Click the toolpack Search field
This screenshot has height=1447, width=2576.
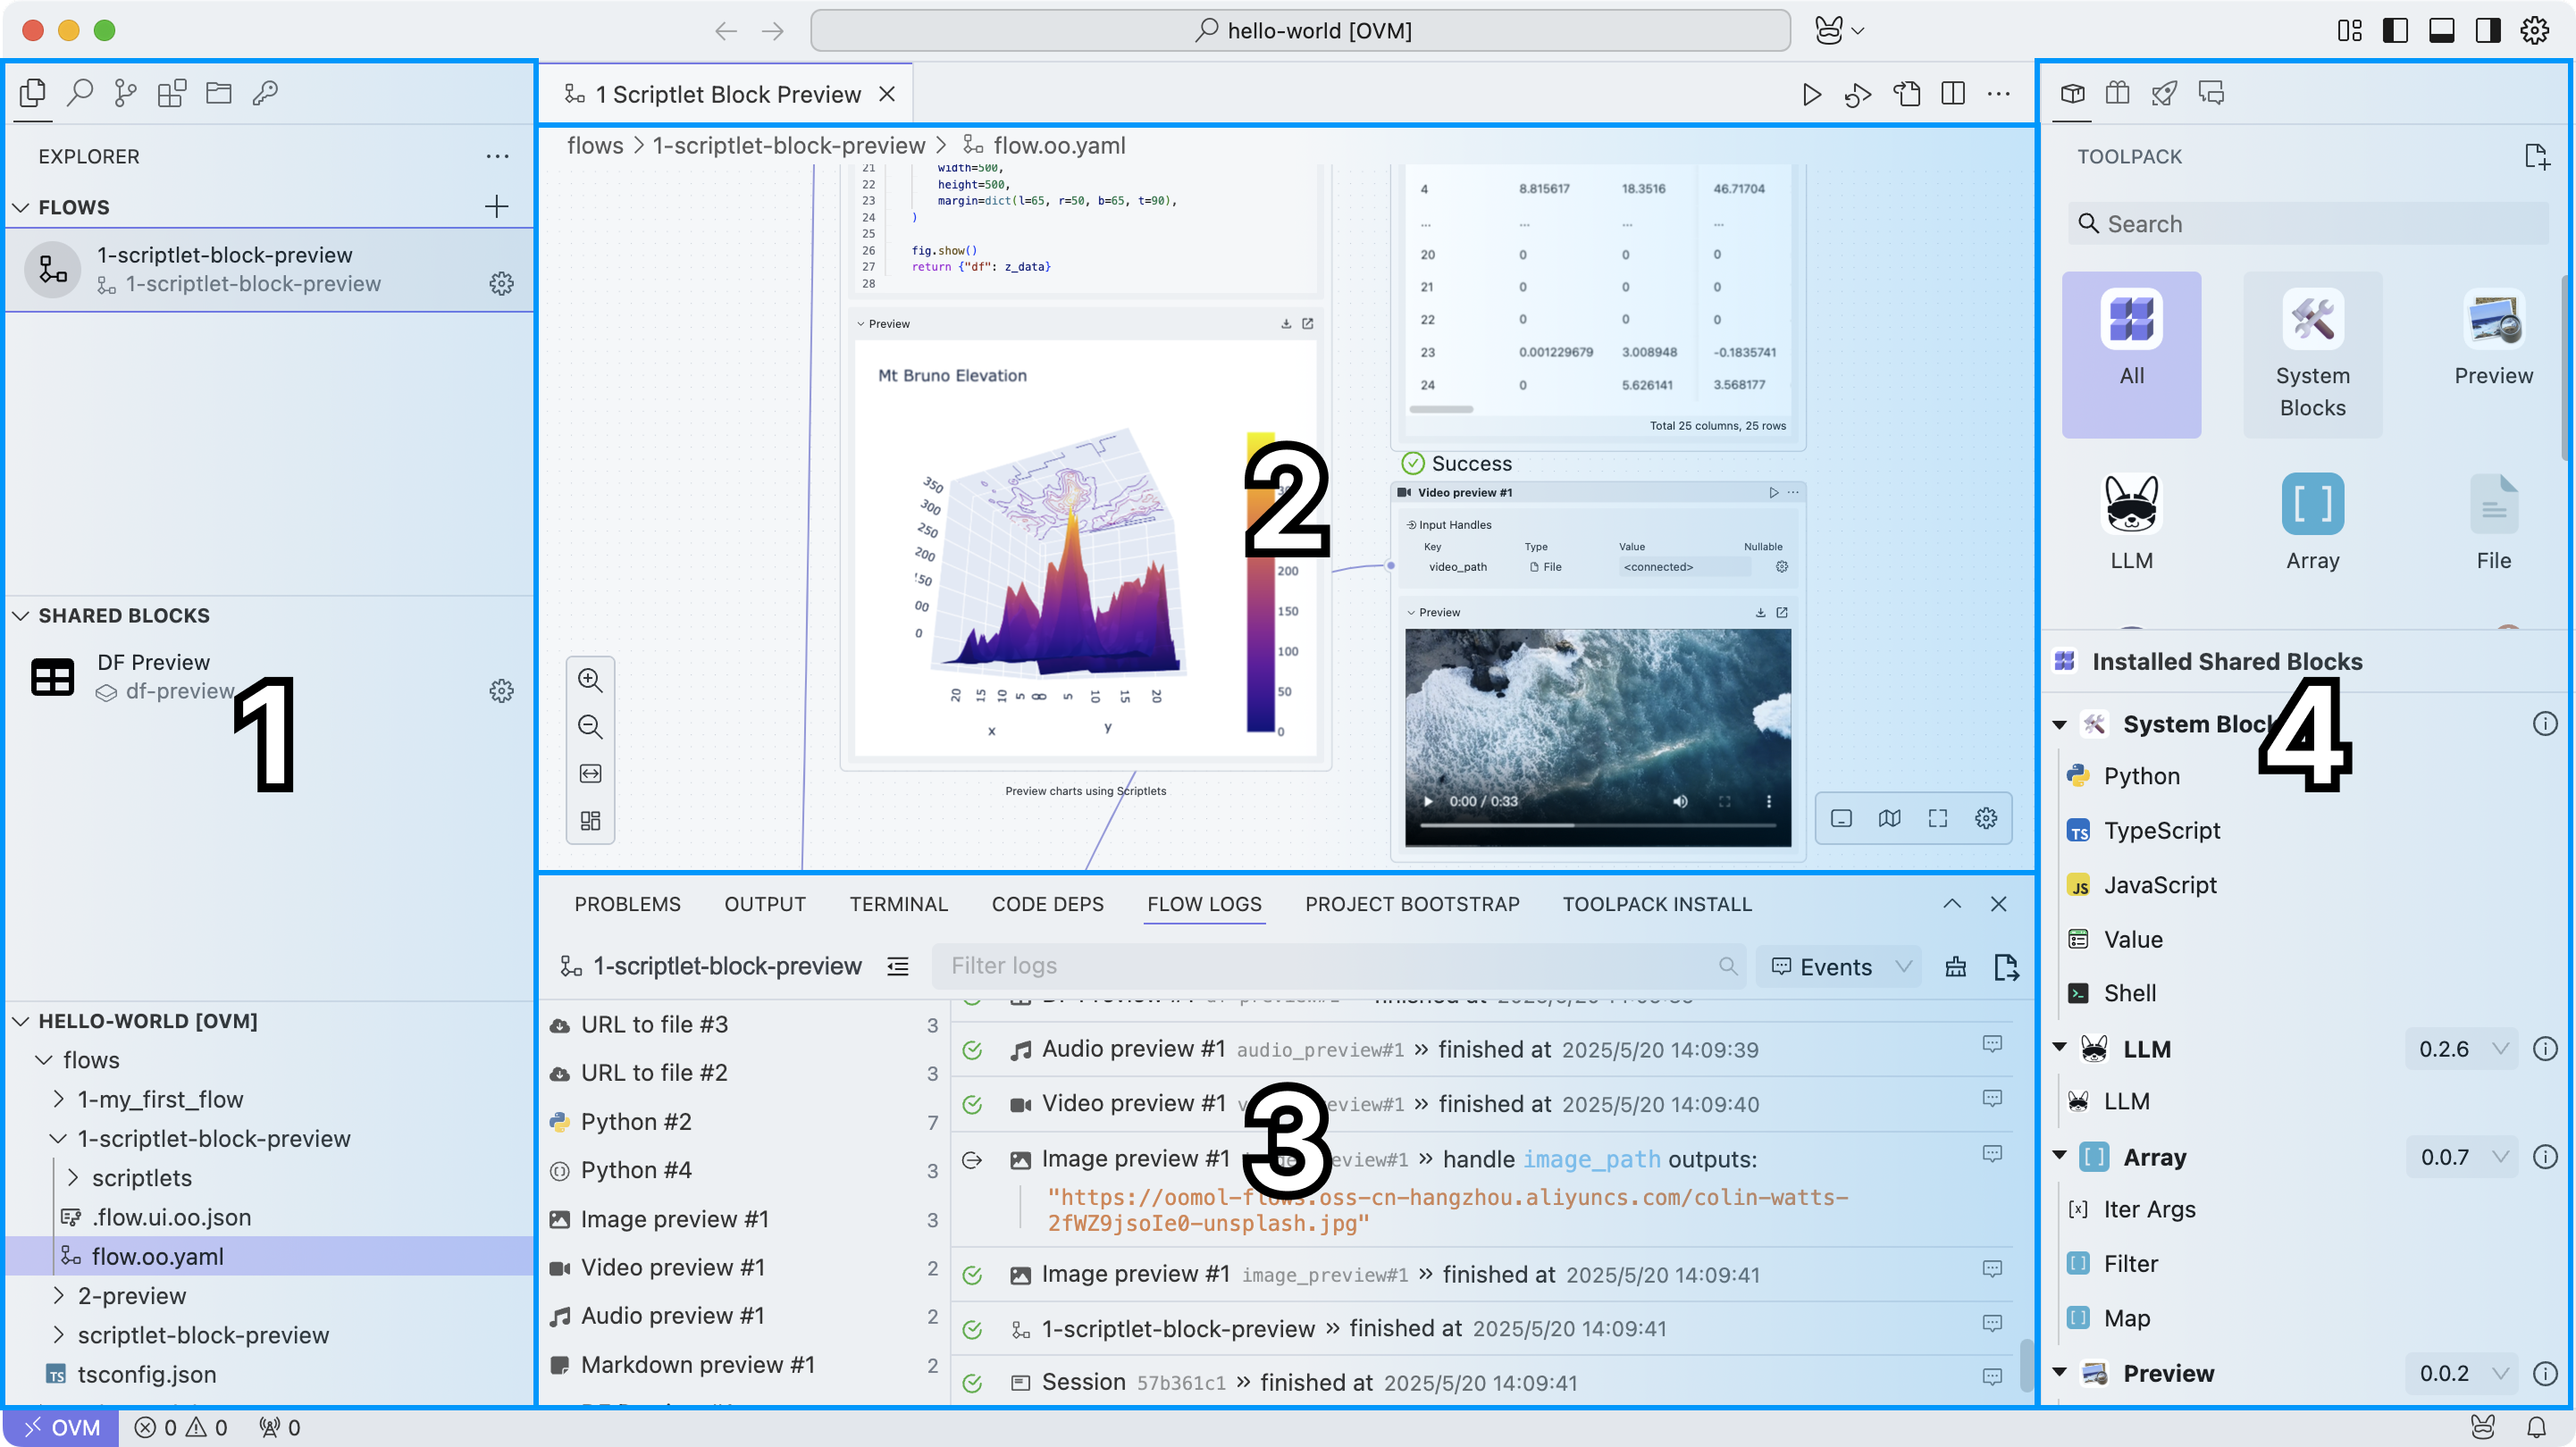[2310, 223]
